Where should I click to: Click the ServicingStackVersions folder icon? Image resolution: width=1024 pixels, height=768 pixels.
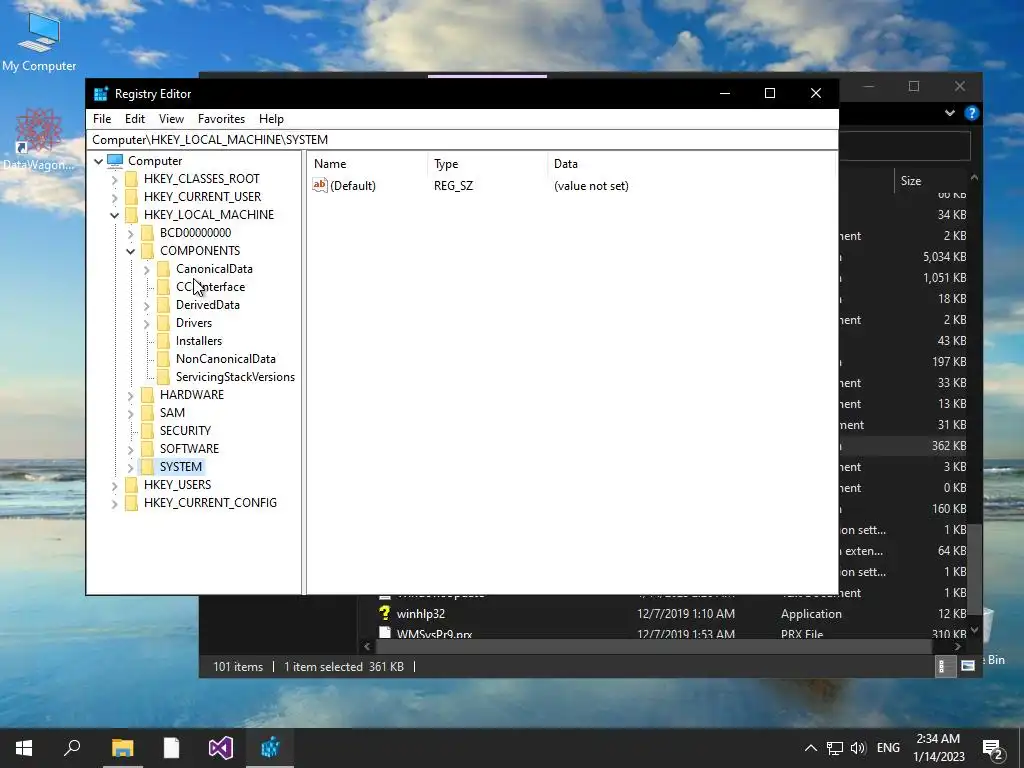tap(163, 377)
